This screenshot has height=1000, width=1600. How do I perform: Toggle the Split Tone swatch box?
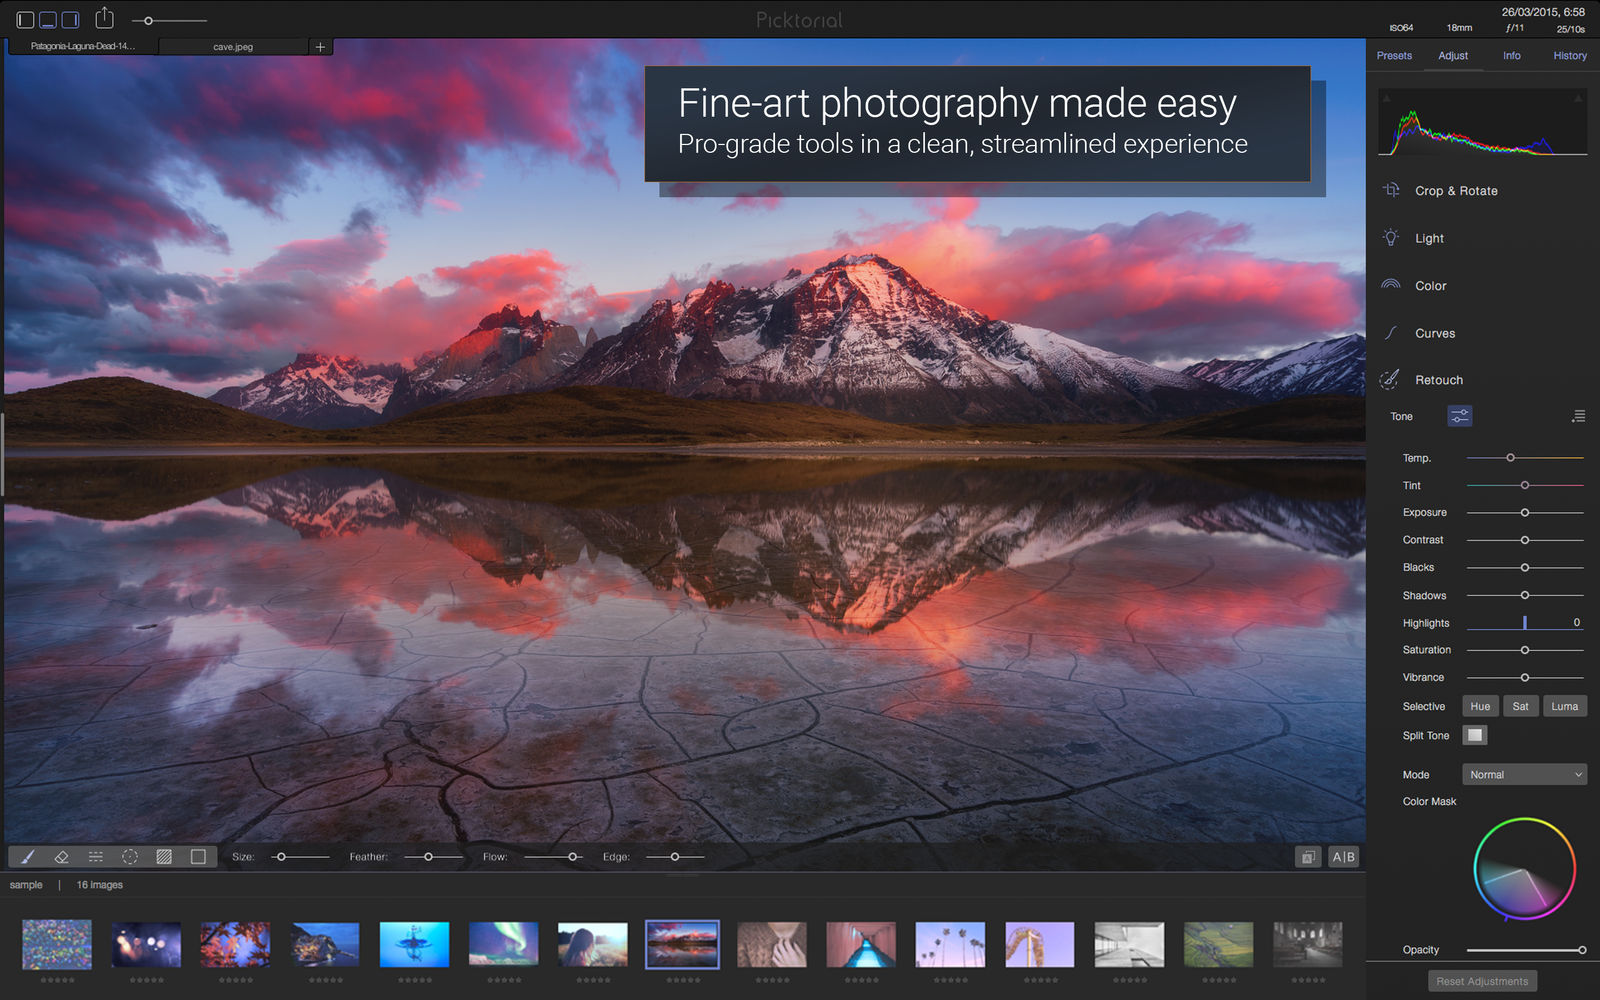pyautogui.click(x=1475, y=735)
